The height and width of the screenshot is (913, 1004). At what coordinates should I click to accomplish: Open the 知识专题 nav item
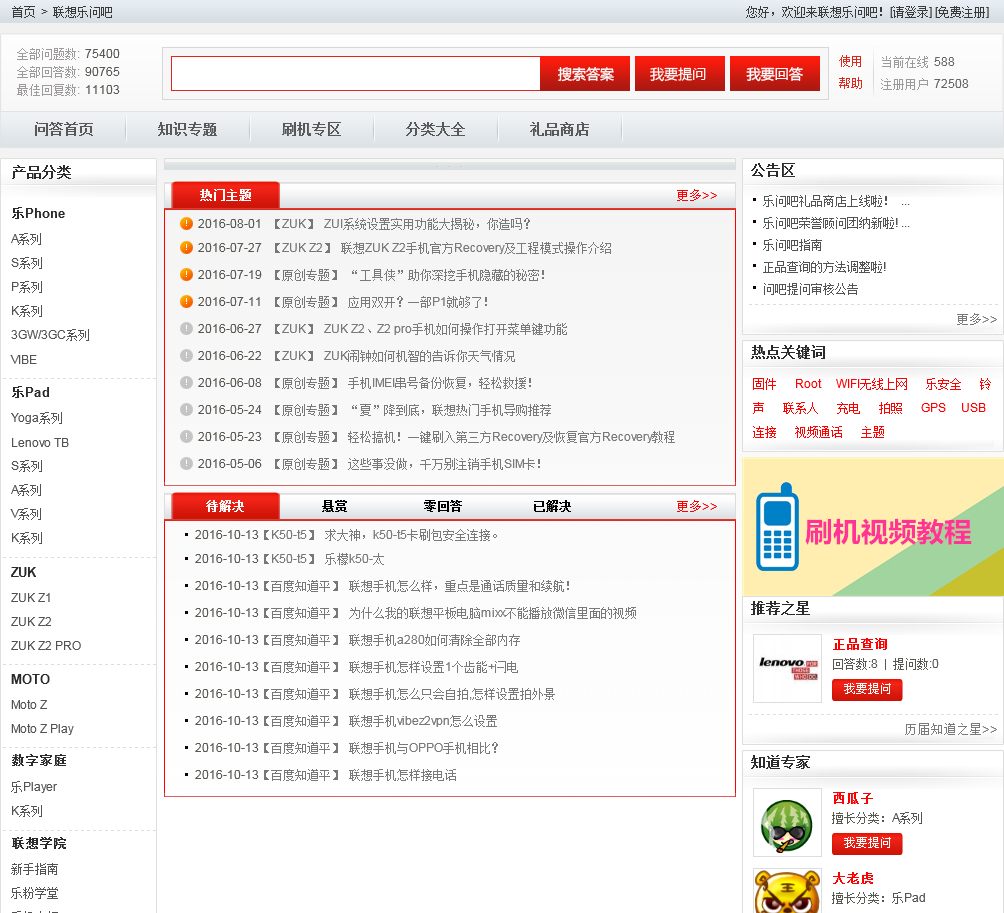point(188,129)
